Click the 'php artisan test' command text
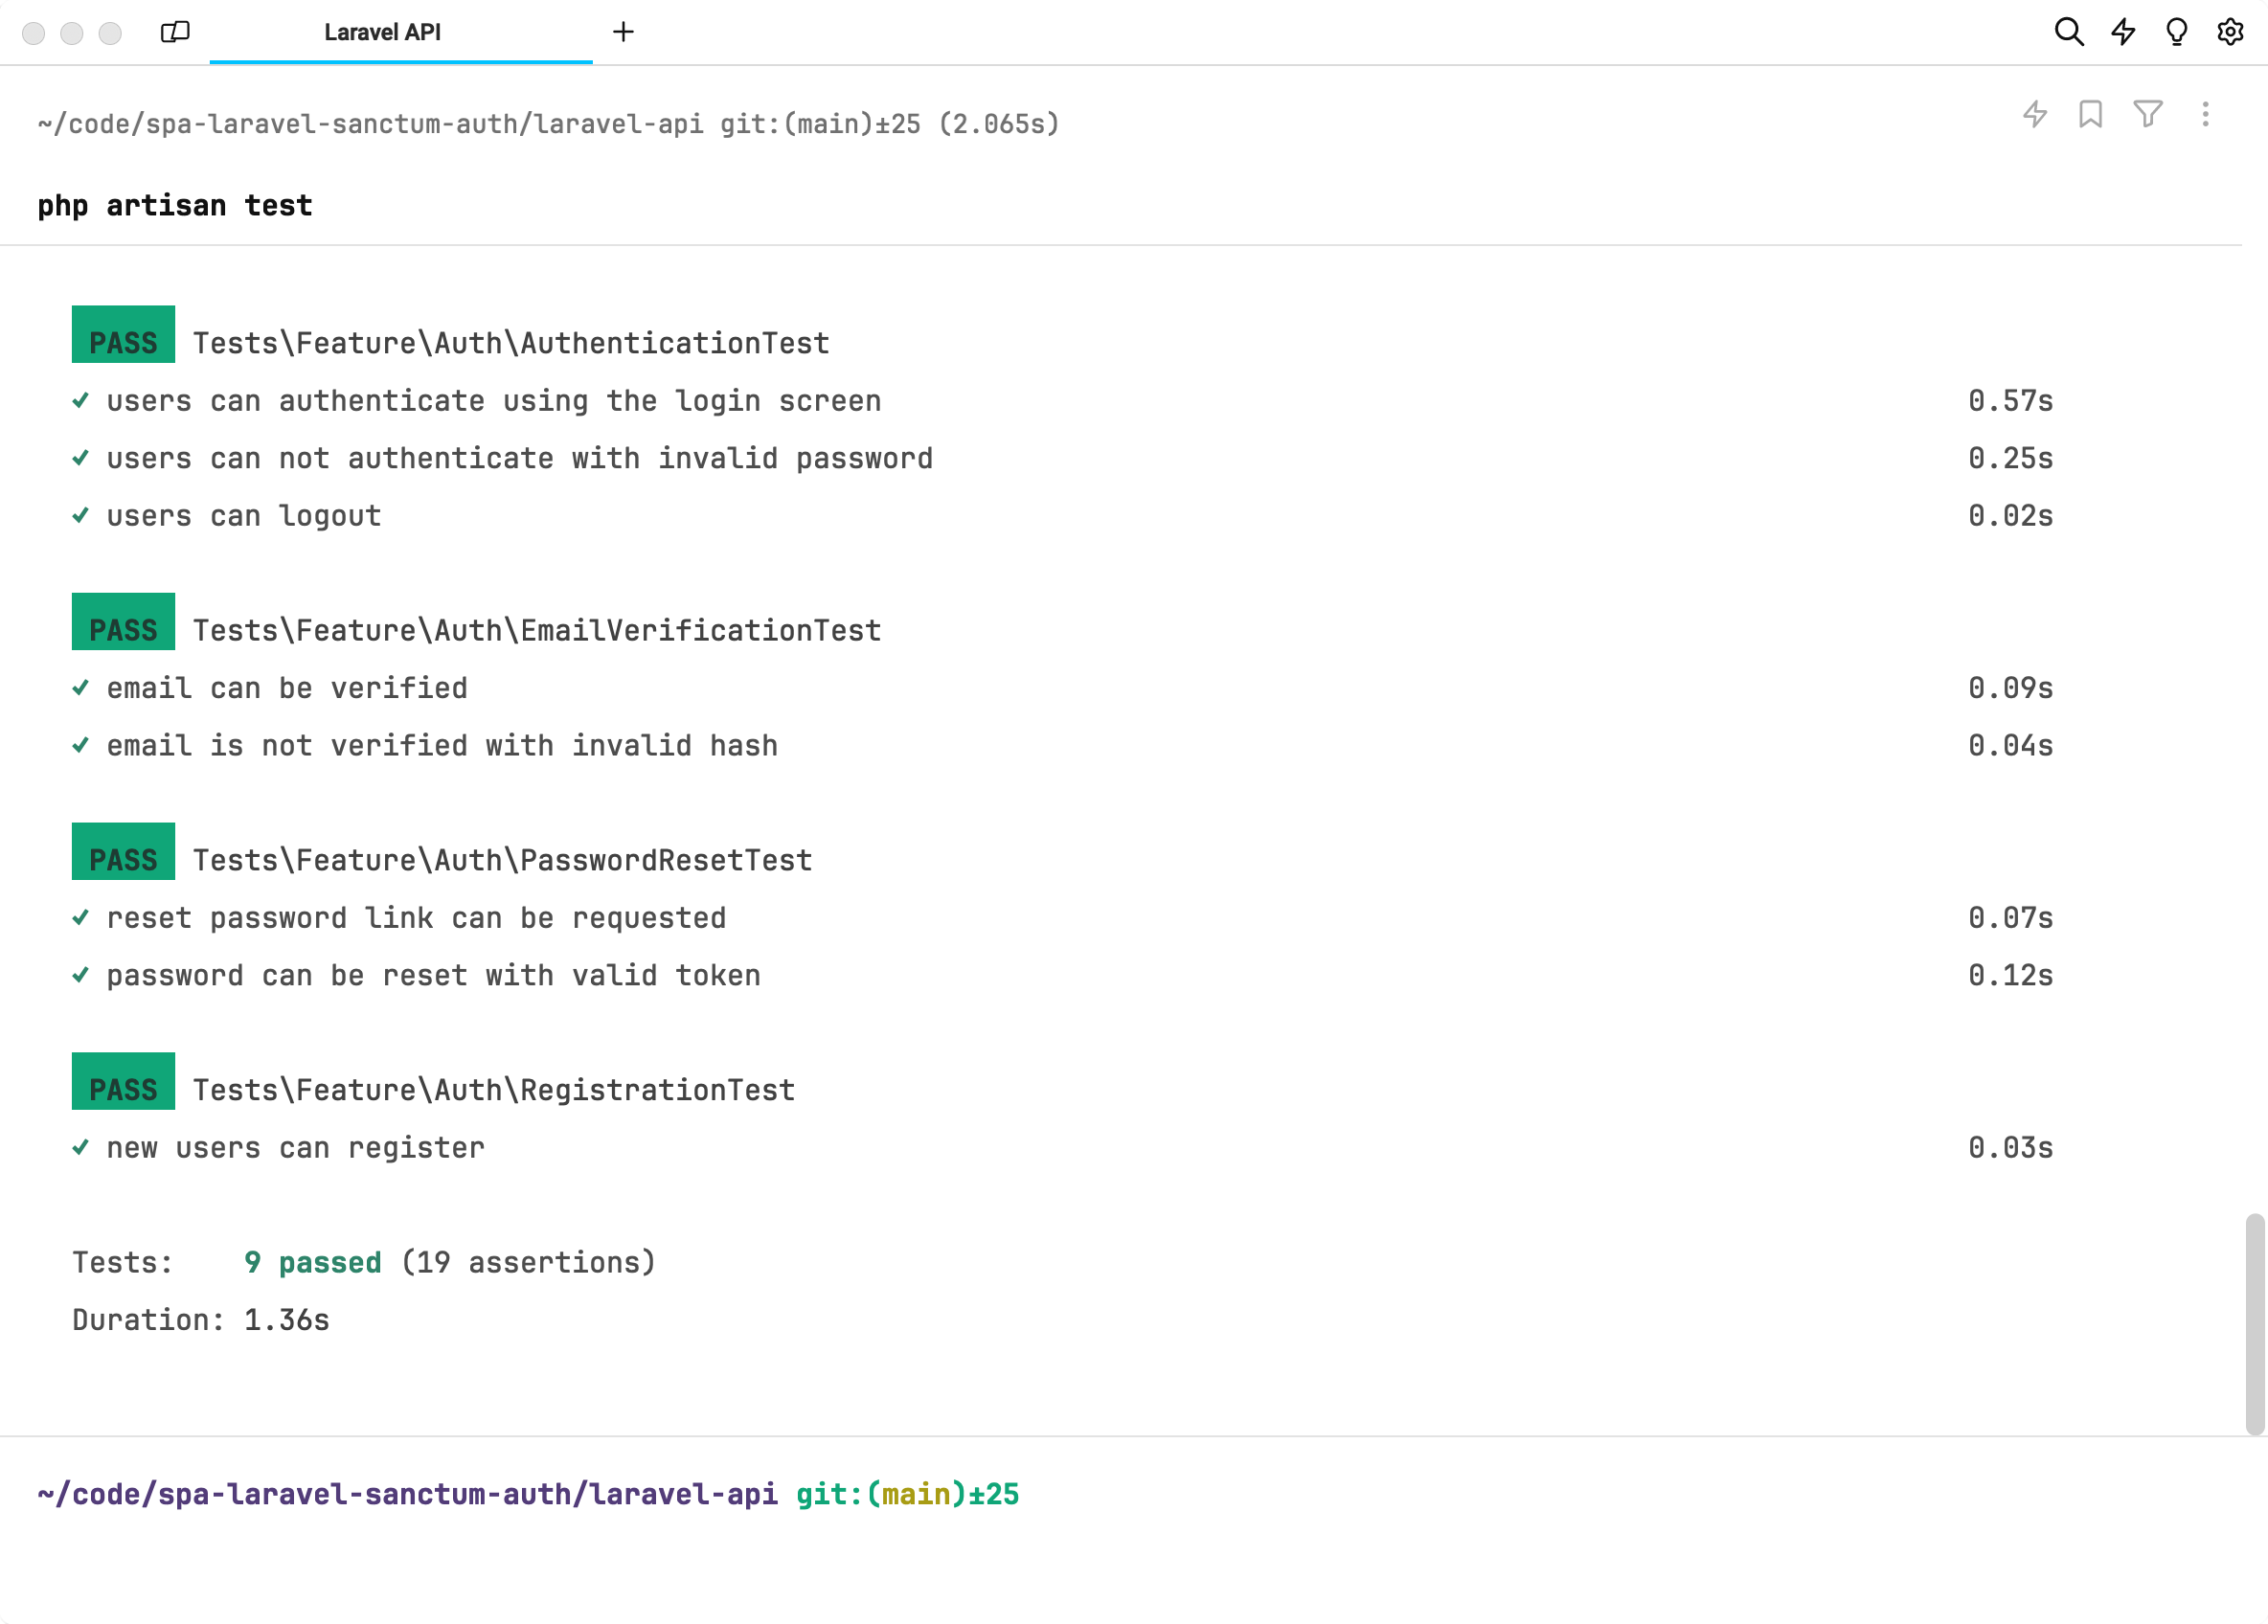The image size is (2268, 1624). click(175, 206)
